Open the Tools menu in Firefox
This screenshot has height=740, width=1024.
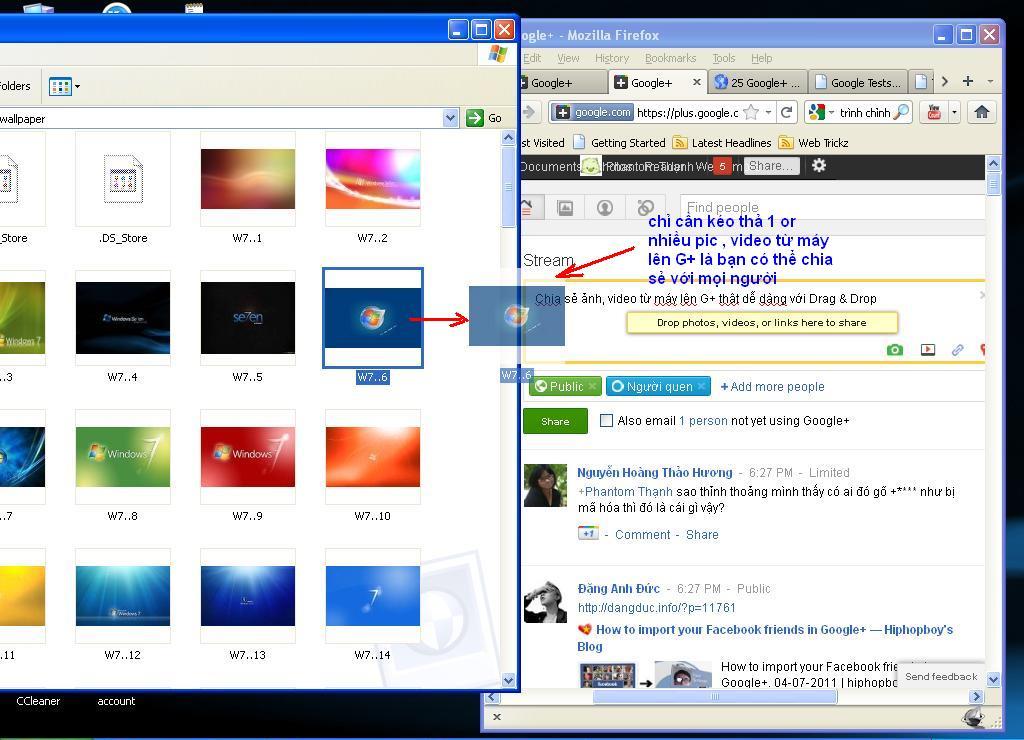(x=724, y=58)
